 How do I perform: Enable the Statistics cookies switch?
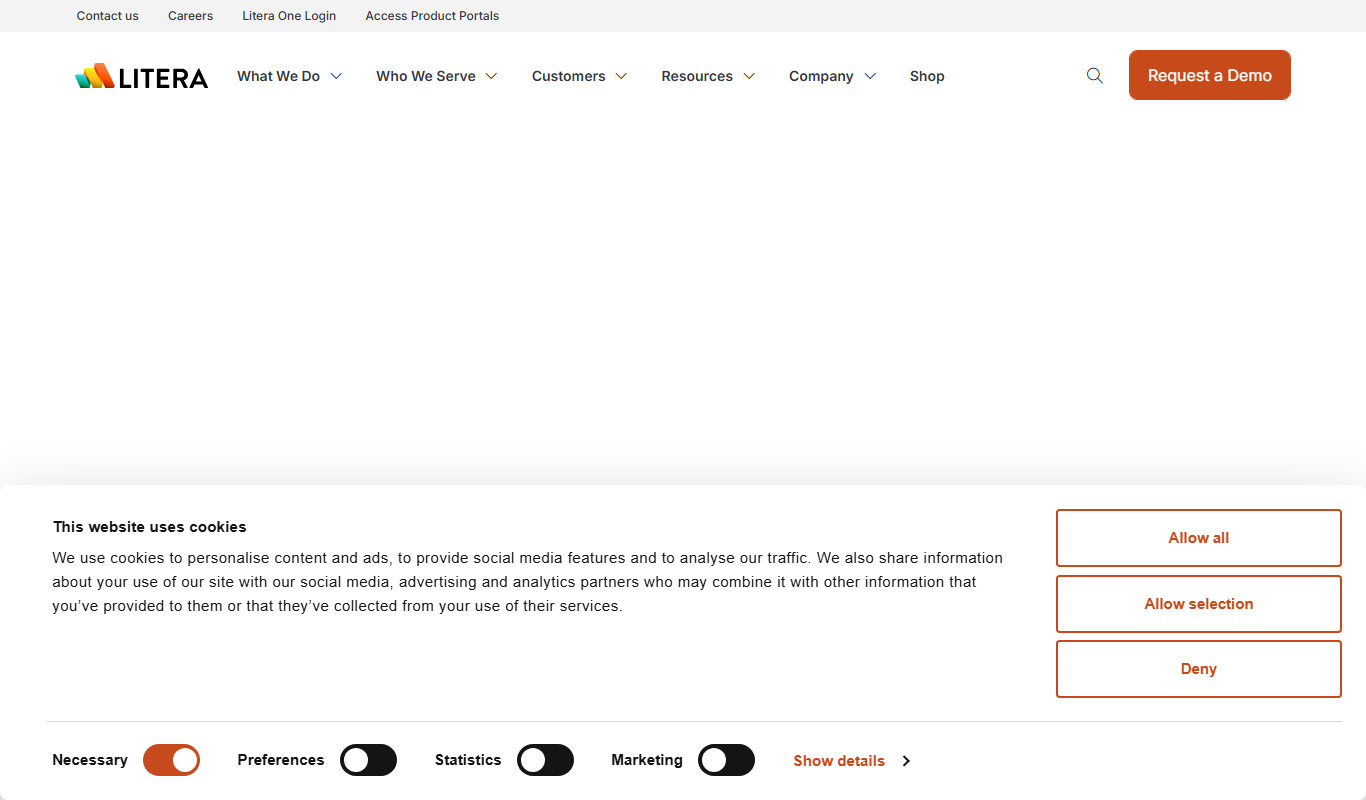(546, 760)
